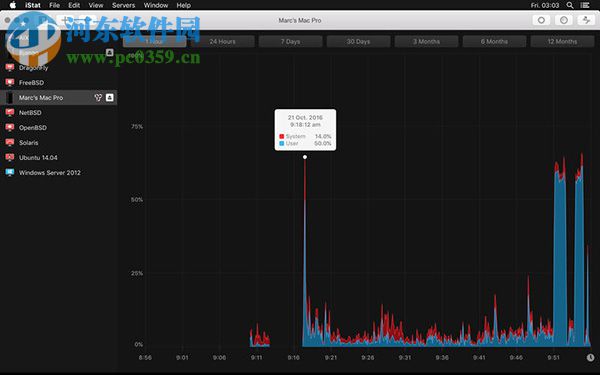Click the middle circle toolbar button
The width and height of the screenshot is (600, 375).
pyautogui.click(x=564, y=20)
